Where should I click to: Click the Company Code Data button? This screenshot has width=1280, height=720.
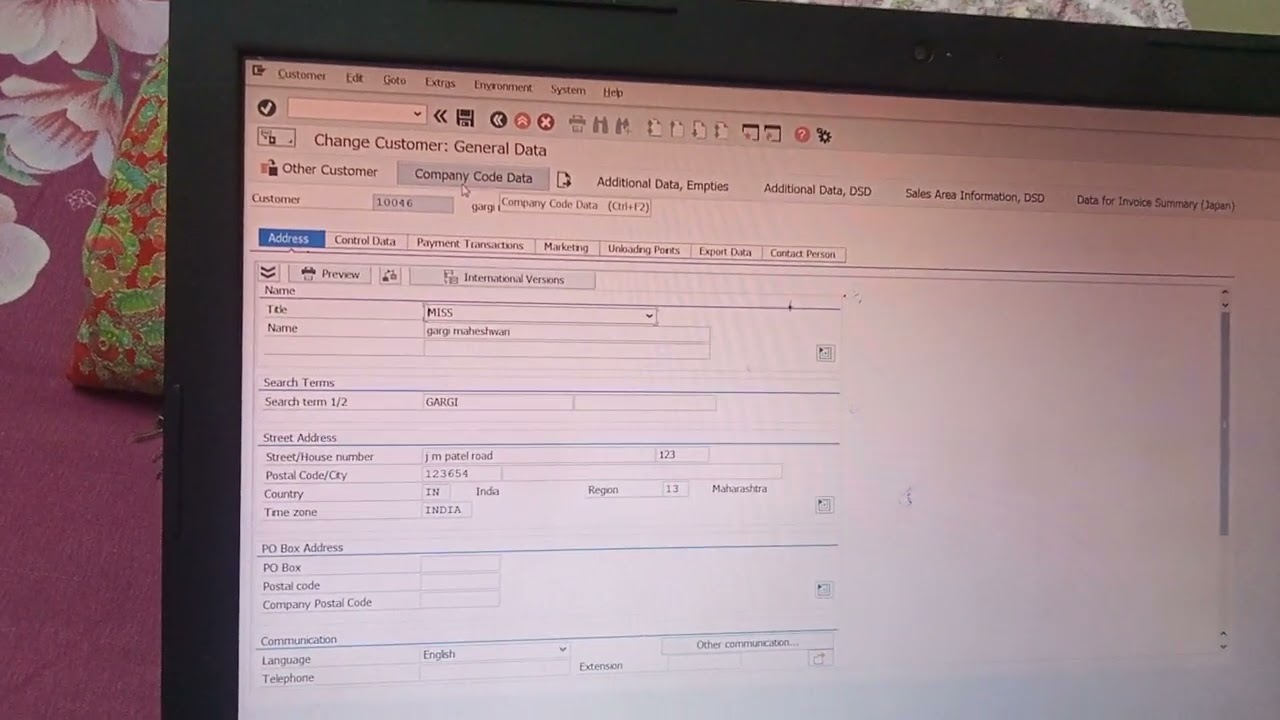473,176
